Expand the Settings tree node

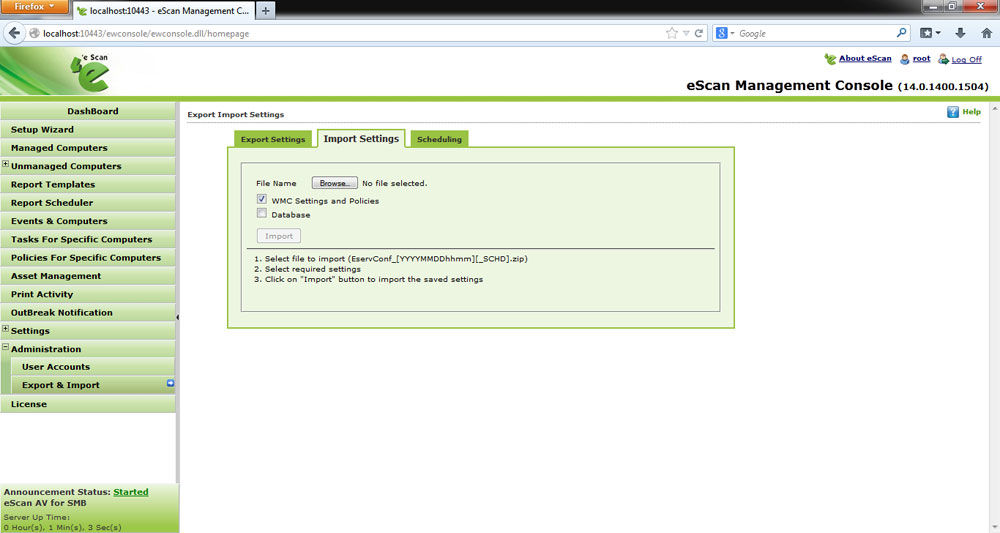click(5, 329)
